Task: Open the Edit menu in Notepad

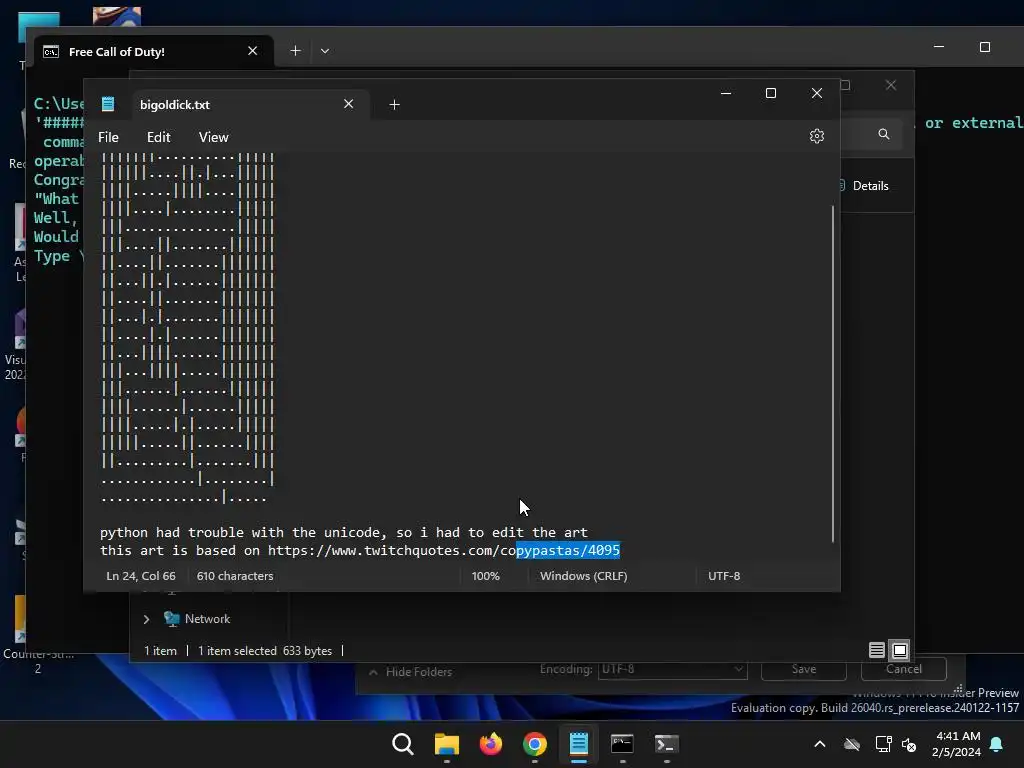Action: click(159, 137)
